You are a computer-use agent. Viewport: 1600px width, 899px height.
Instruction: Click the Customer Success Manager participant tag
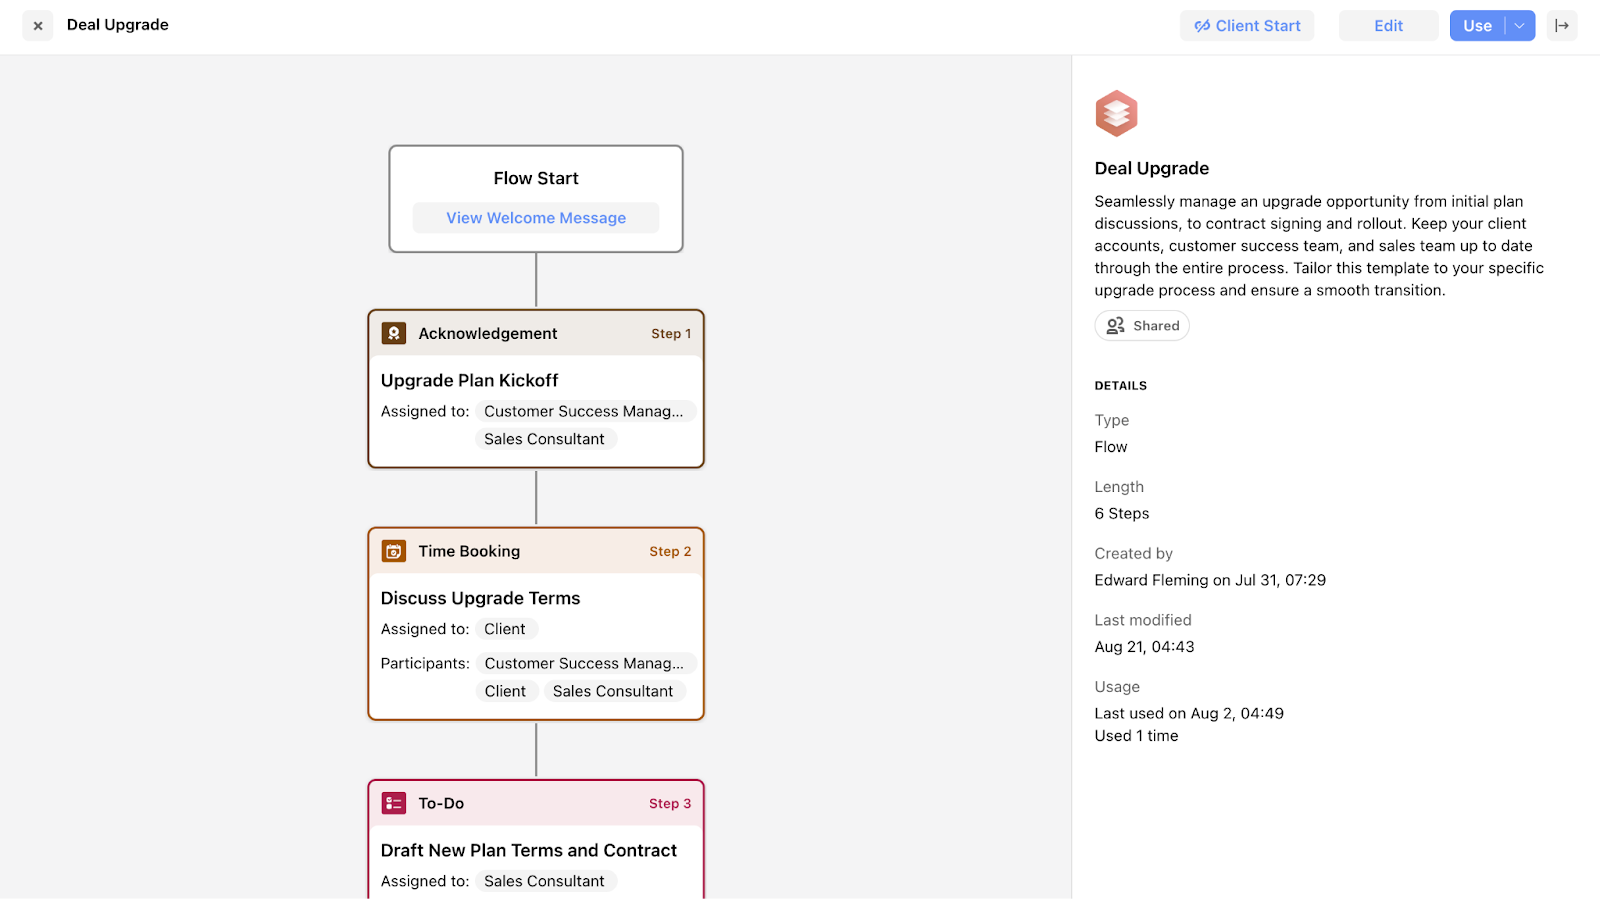584,663
